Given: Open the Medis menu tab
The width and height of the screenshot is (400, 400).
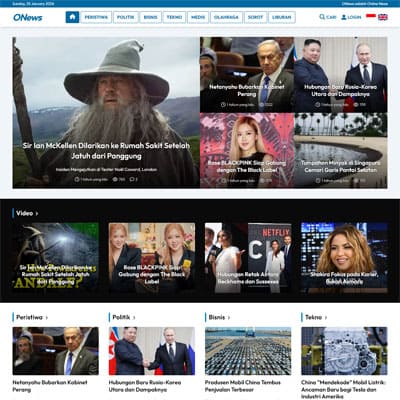Looking at the screenshot, I should pos(198,17).
